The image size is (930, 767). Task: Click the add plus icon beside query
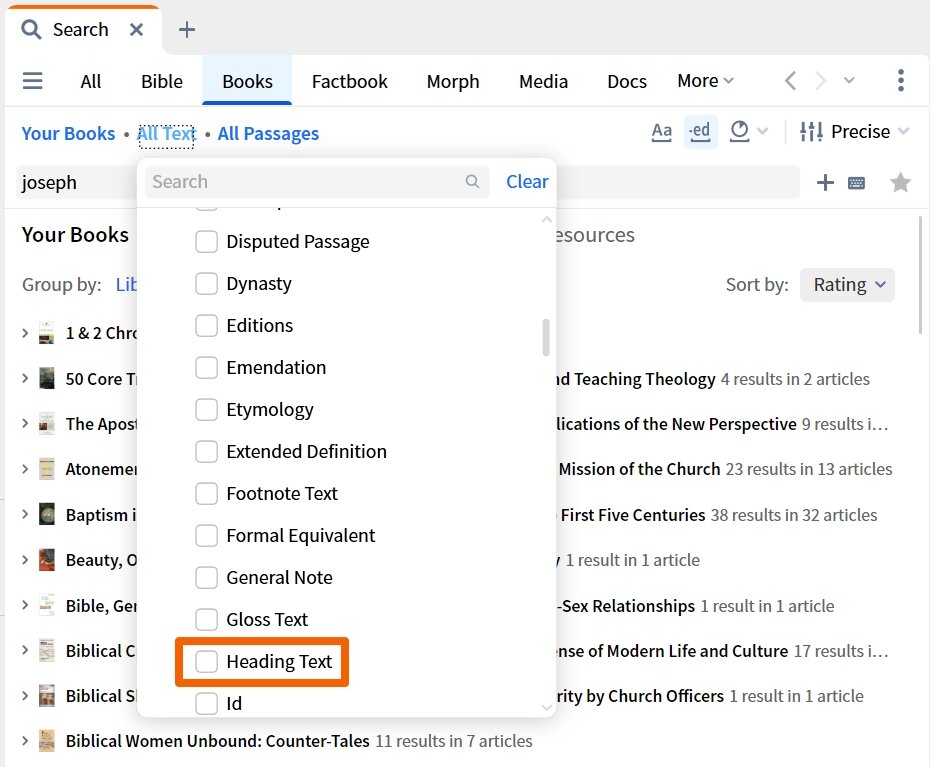tap(825, 183)
